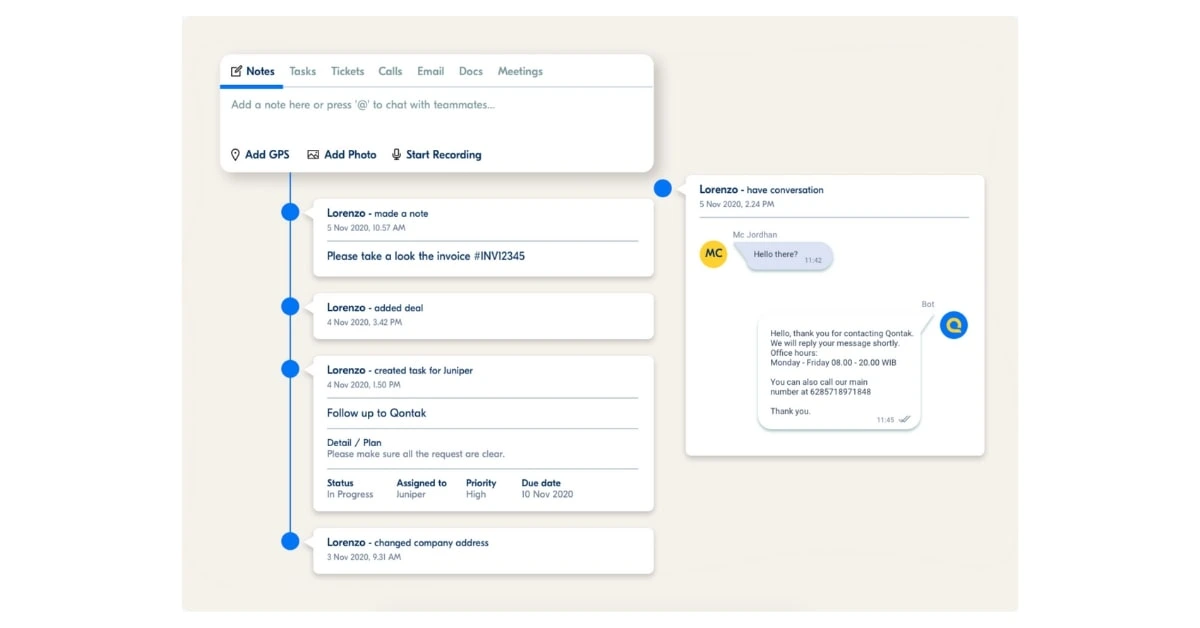Click the '10 Nov 2020' due date
Screen dimensions: 1200x628
pyautogui.click(x=547, y=495)
